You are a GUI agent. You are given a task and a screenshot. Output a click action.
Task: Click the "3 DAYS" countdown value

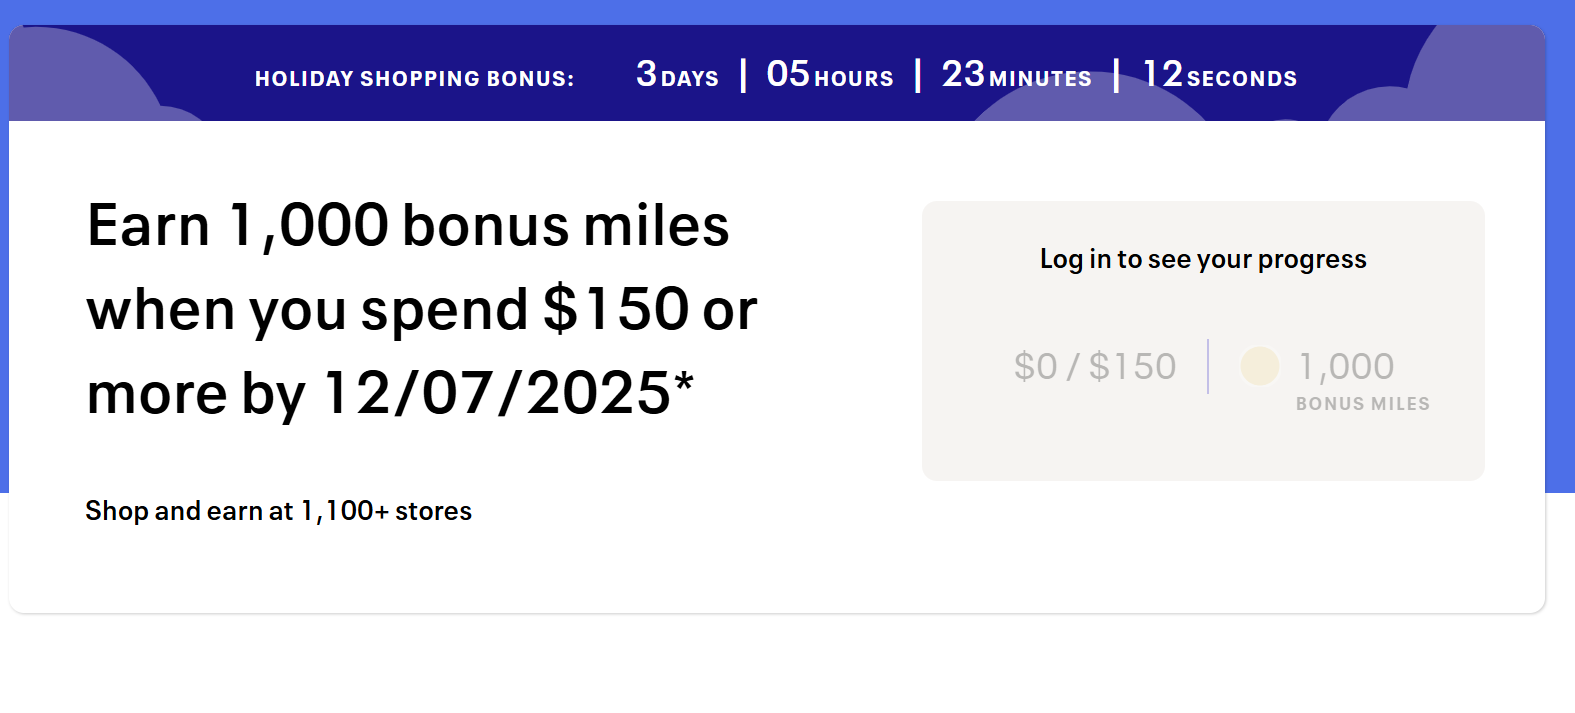[x=677, y=75]
